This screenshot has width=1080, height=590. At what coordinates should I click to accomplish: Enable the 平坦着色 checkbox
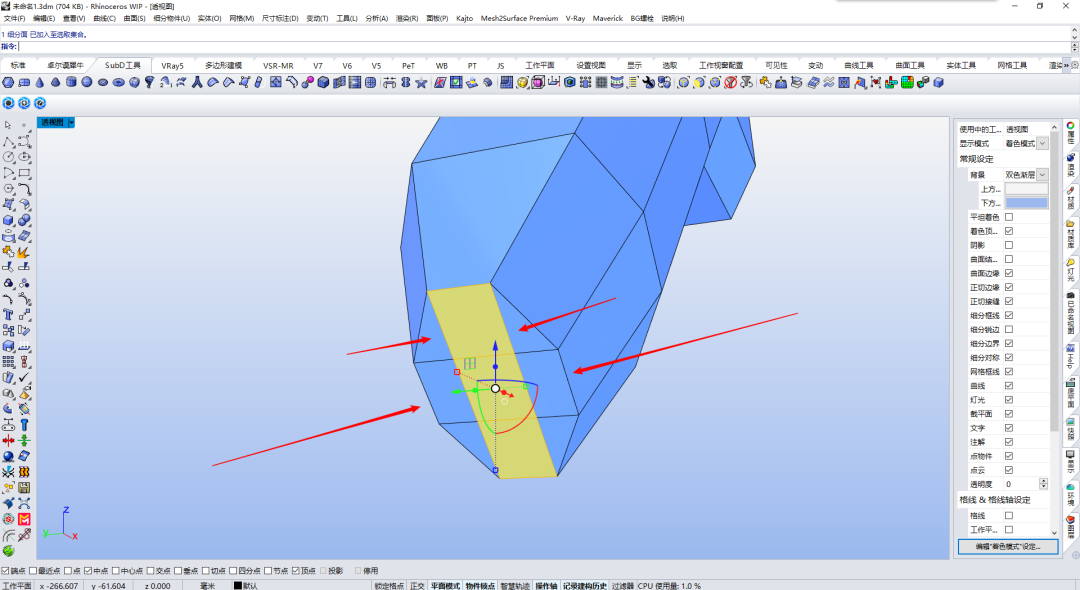pyautogui.click(x=1009, y=217)
